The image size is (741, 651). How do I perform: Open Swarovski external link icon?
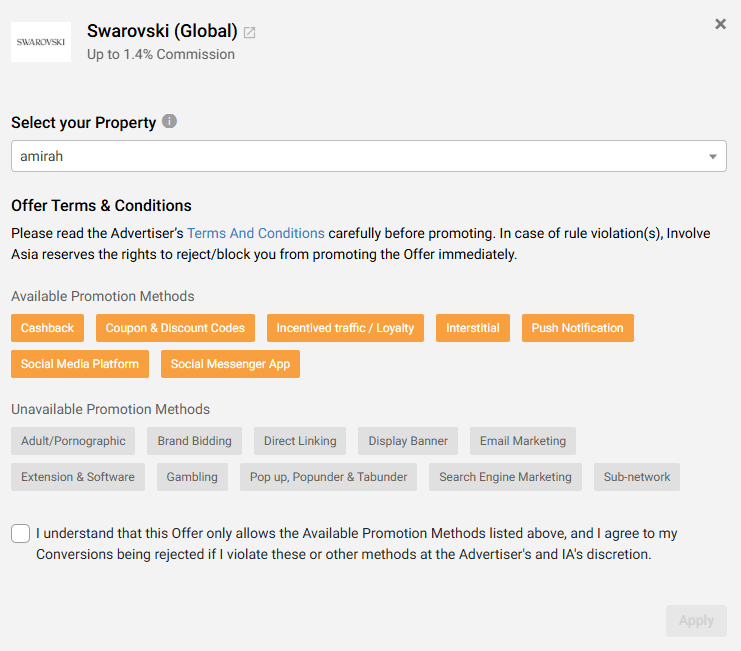click(250, 32)
